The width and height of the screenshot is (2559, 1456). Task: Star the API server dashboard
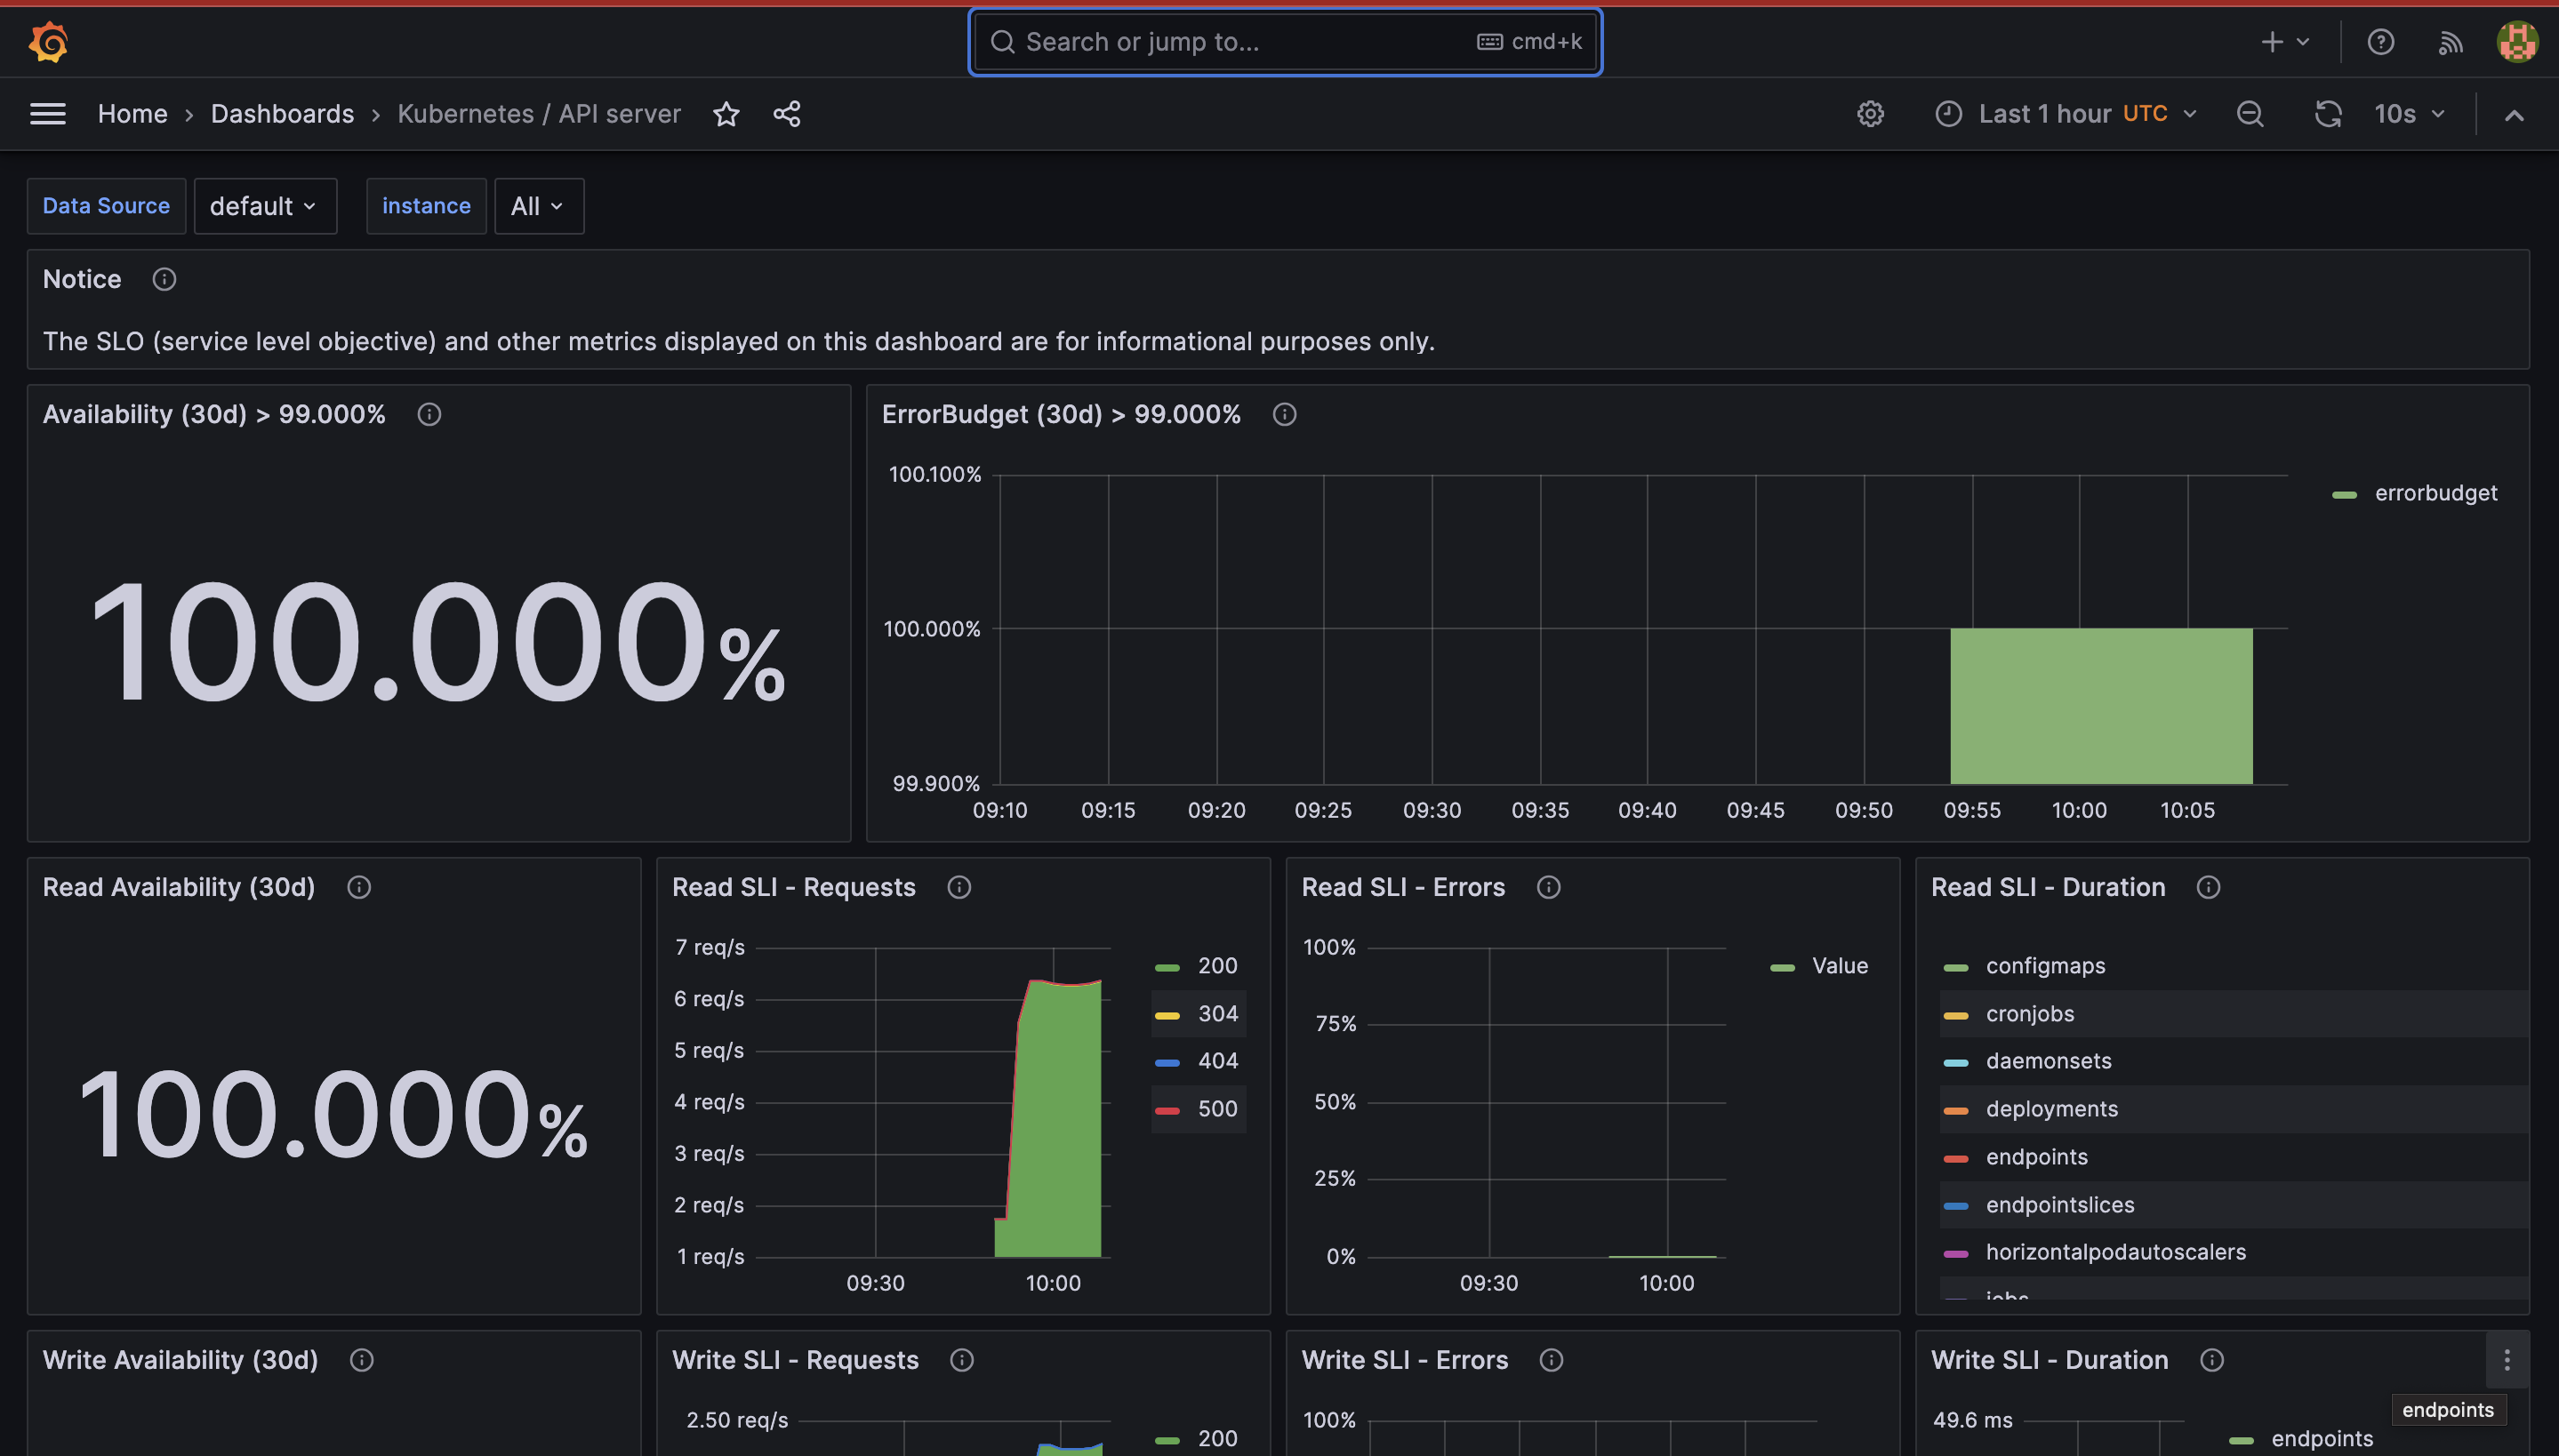pyautogui.click(x=726, y=114)
